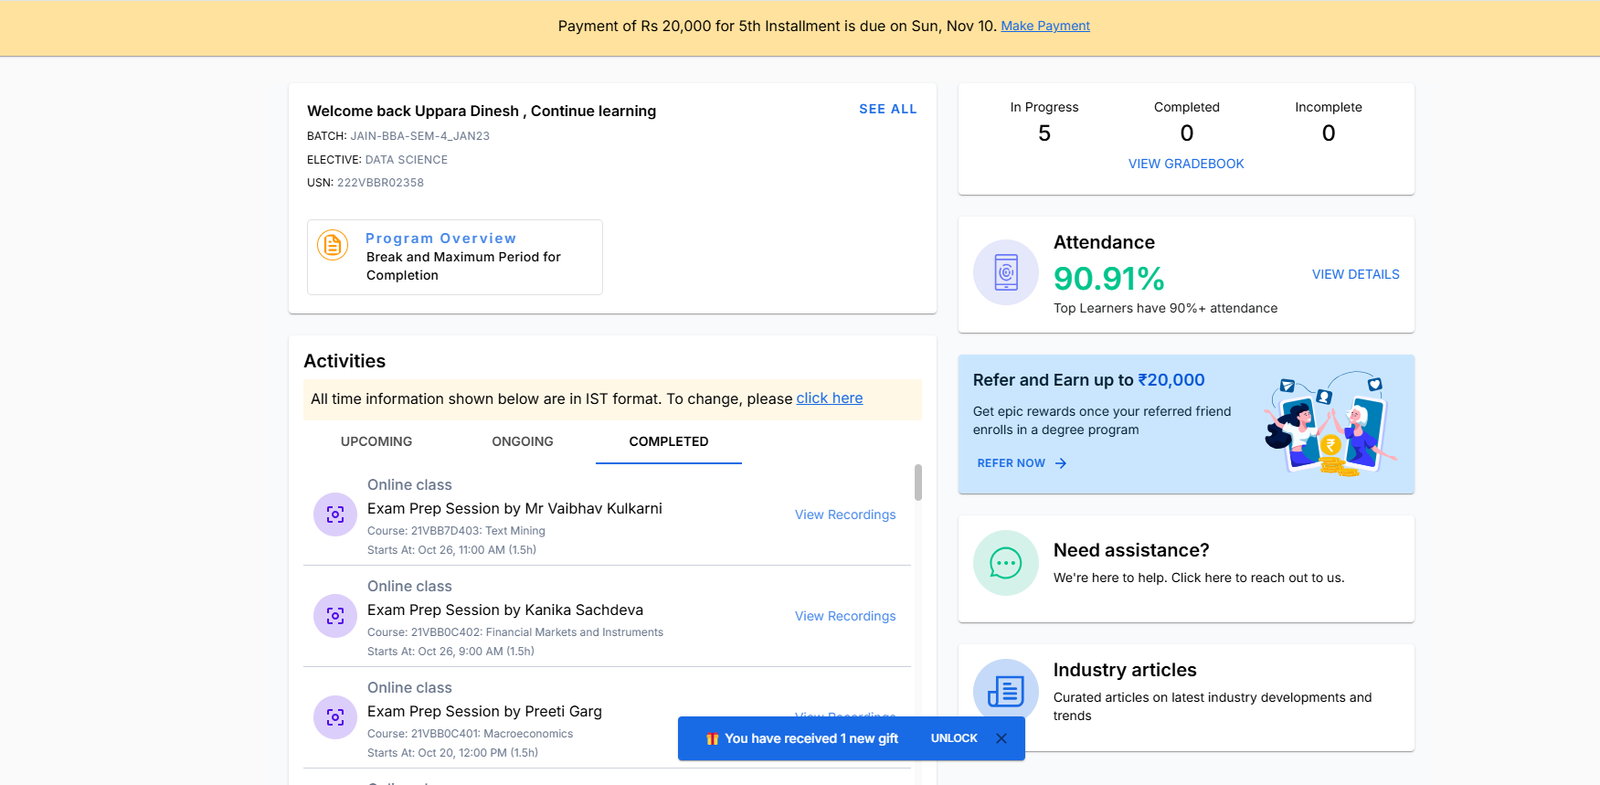Close the new gift notification
Screen dimensions: 1600x785
pos(1001,739)
